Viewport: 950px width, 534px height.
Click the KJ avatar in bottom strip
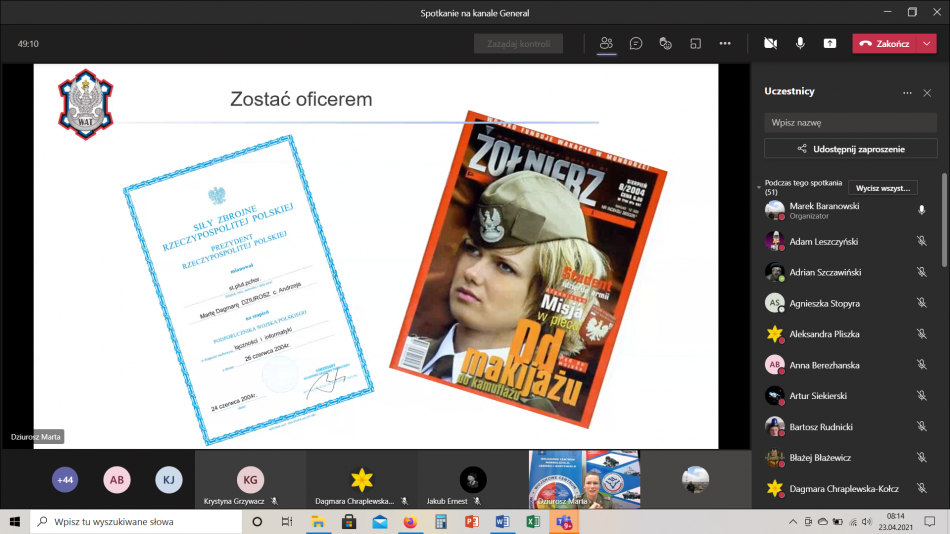(x=168, y=480)
